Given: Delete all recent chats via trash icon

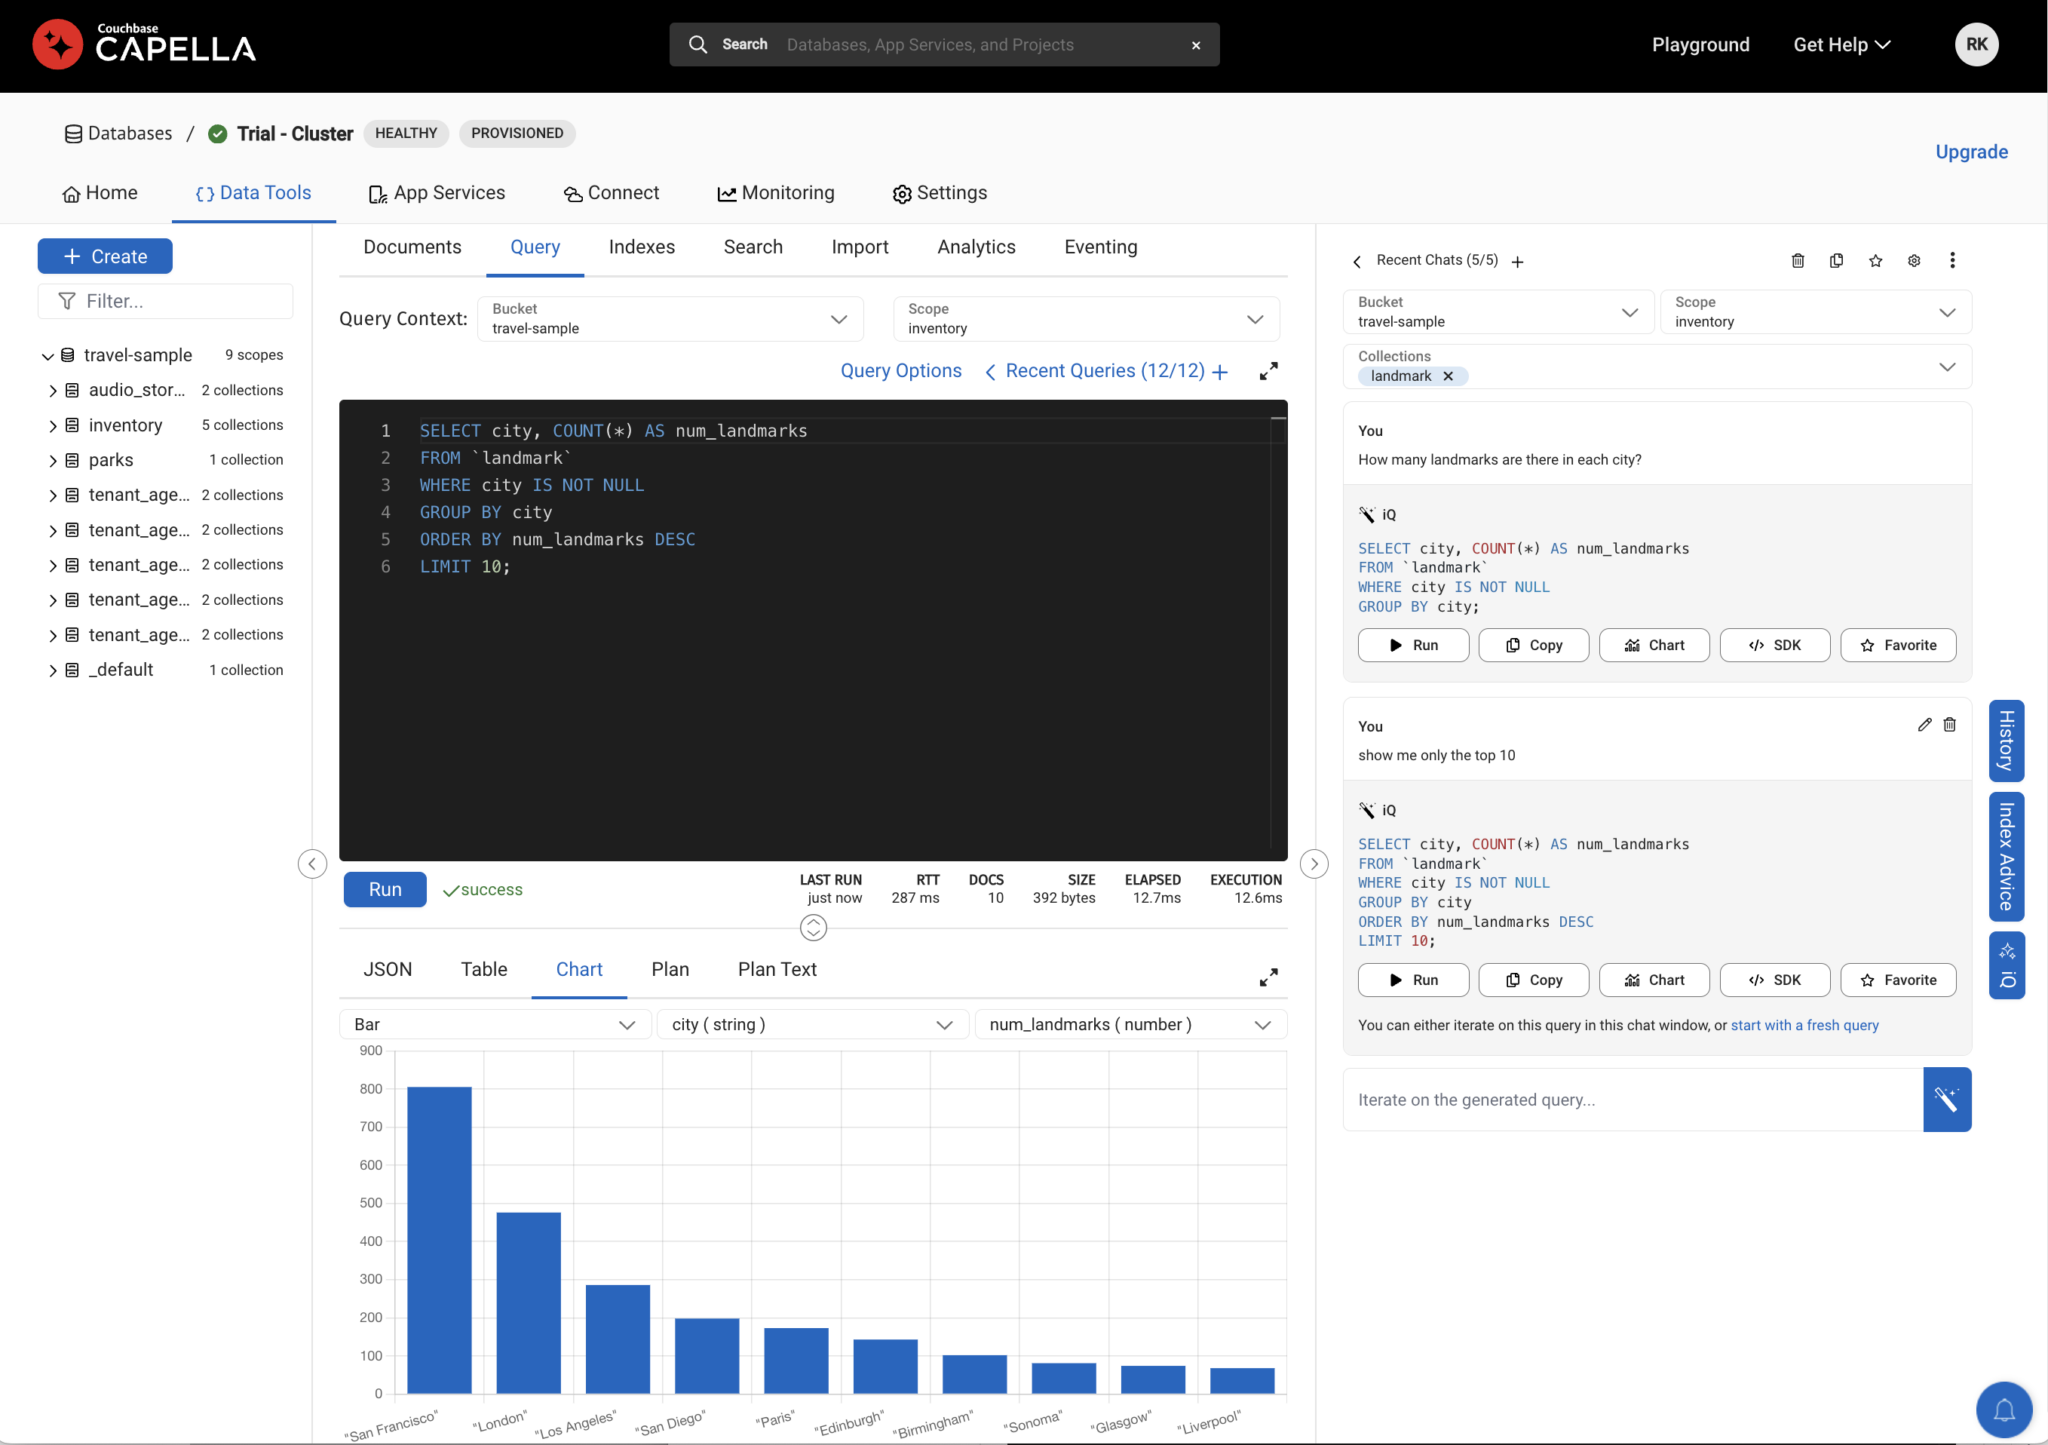Looking at the screenshot, I should (1797, 260).
